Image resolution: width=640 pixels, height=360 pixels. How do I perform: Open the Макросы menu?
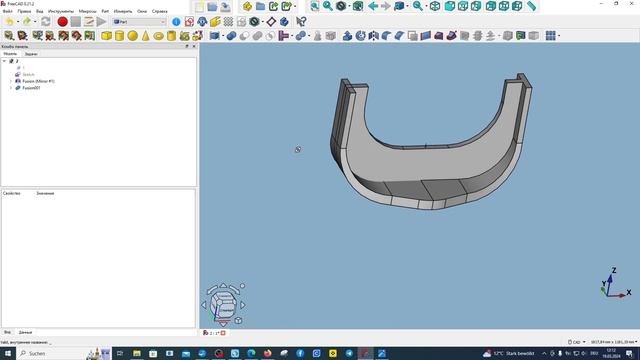(87, 11)
